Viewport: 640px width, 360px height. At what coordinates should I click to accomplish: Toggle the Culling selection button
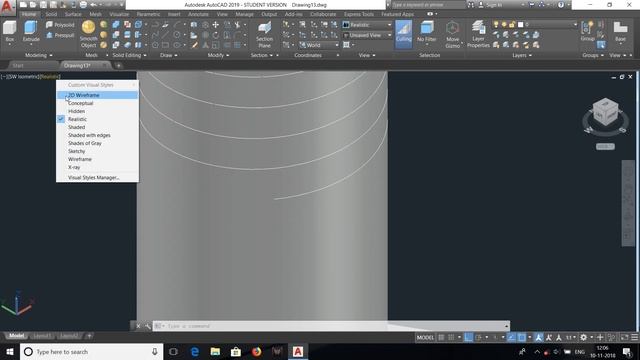[404, 33]
